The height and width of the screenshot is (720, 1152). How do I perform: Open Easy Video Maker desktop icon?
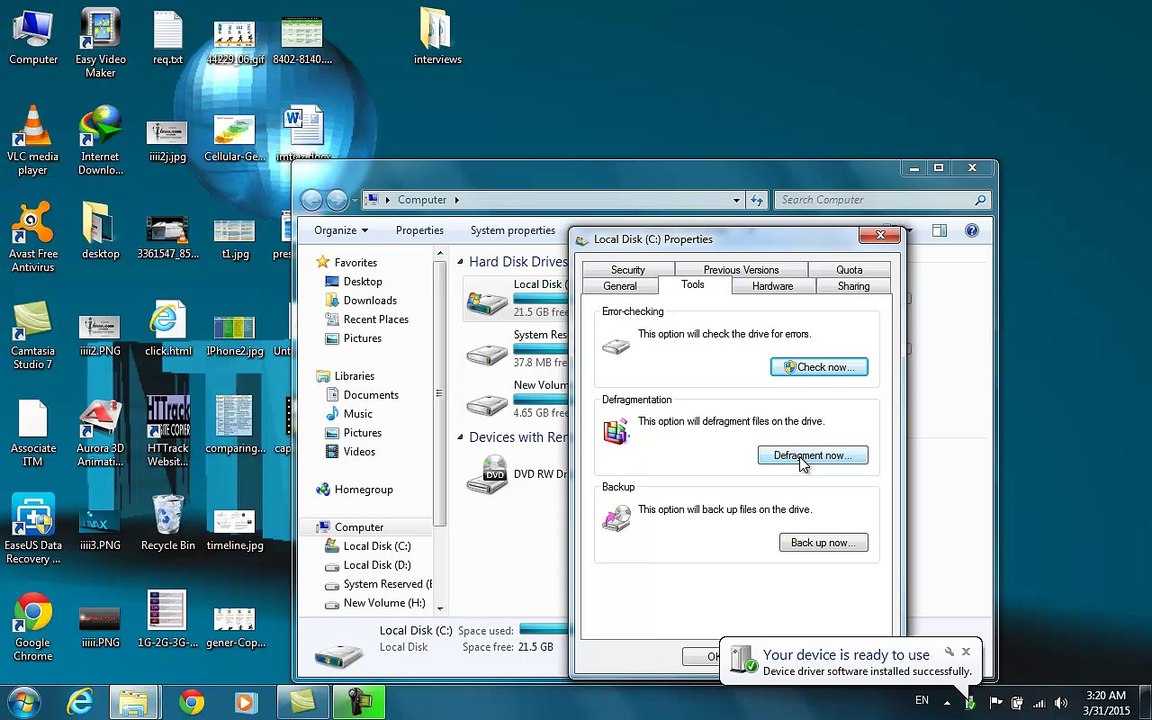[x=100, y=43]
